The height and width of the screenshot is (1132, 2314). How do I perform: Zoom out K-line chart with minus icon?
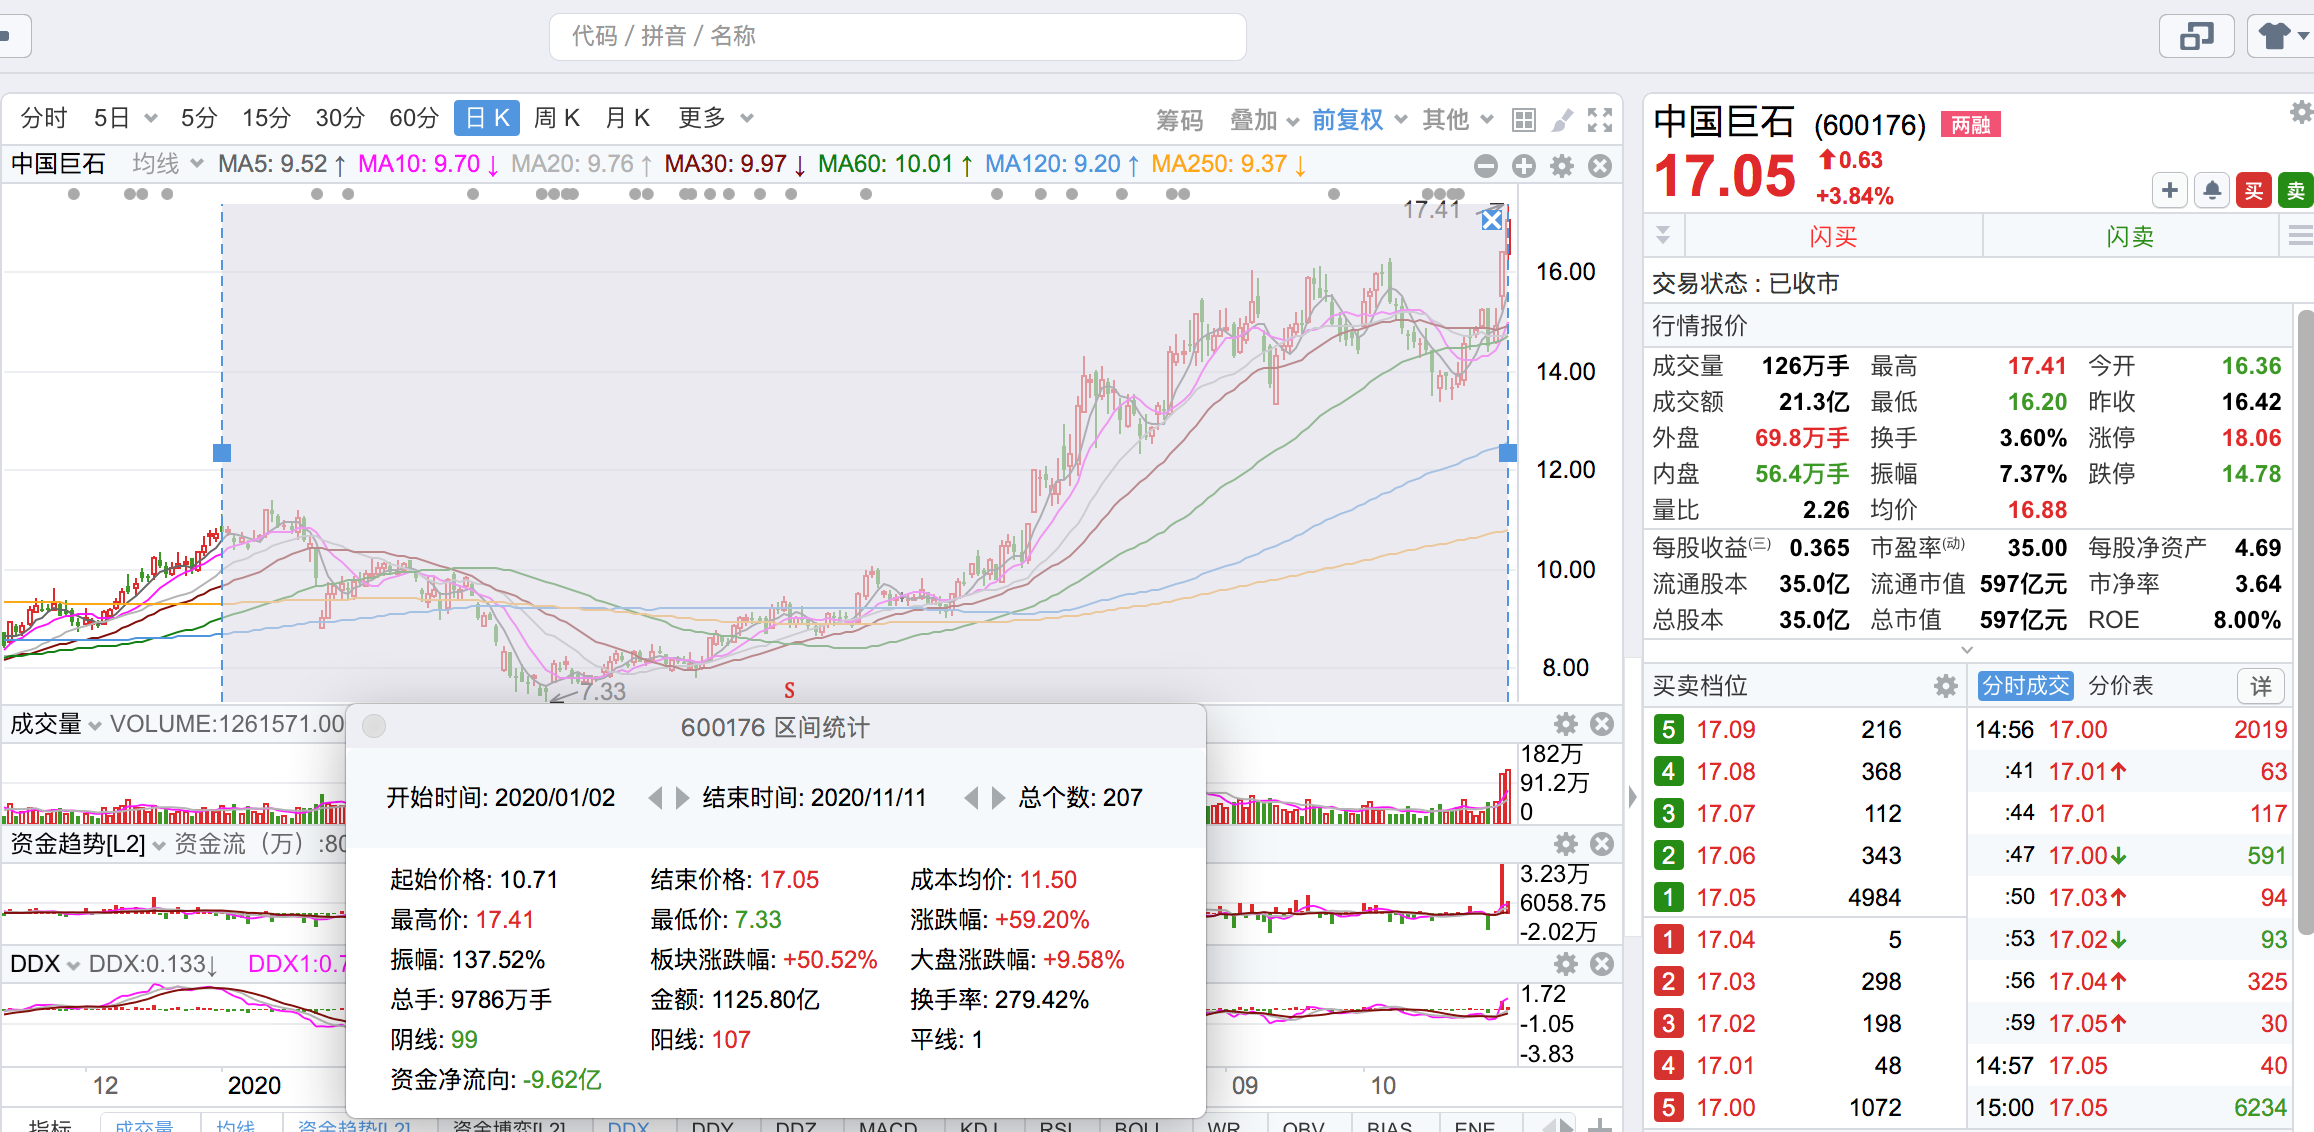pos(1486,166)
